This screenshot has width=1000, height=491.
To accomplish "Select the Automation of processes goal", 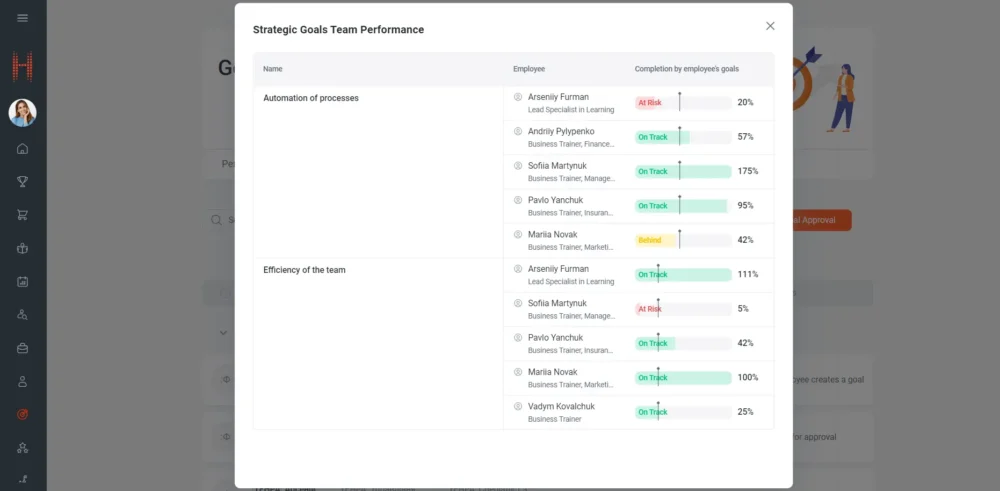I will coord(311,98).
